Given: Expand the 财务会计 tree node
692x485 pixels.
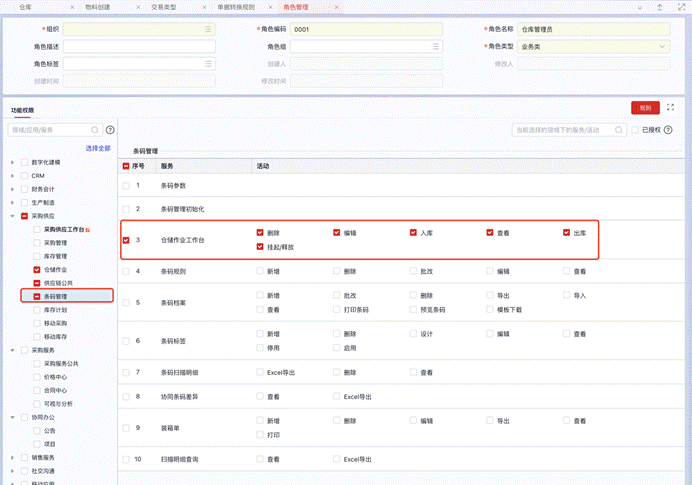Looking at the screenshot, I should tap(12, 189).
